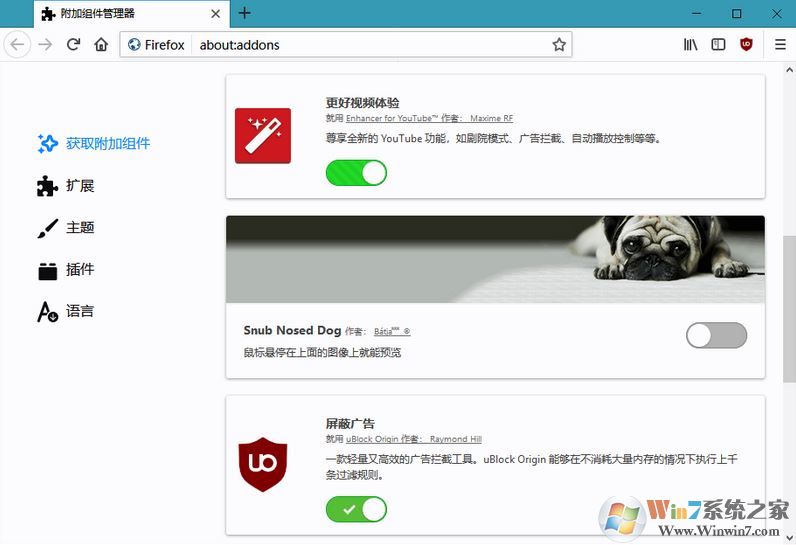Screen dimensions: 796x545
Task: Open the 插件 plugins section
Action: pos(66,270)
